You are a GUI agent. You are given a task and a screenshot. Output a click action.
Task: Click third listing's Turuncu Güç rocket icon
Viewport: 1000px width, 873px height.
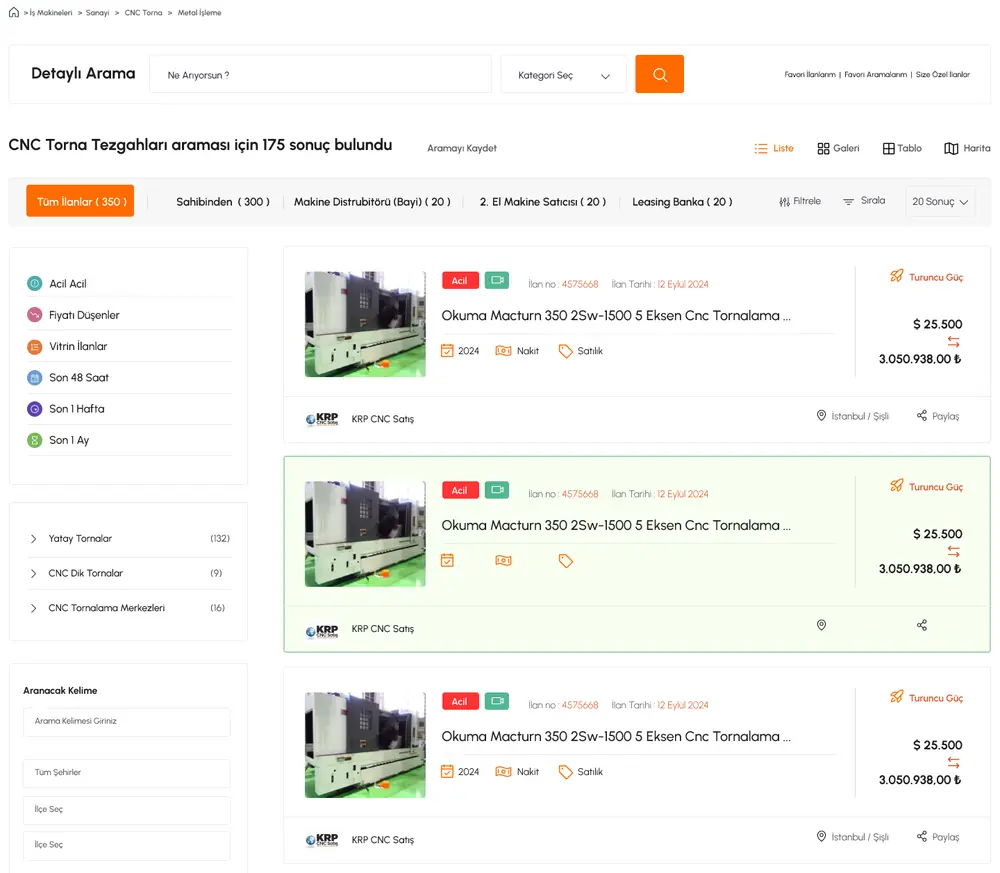pos(897,696)
